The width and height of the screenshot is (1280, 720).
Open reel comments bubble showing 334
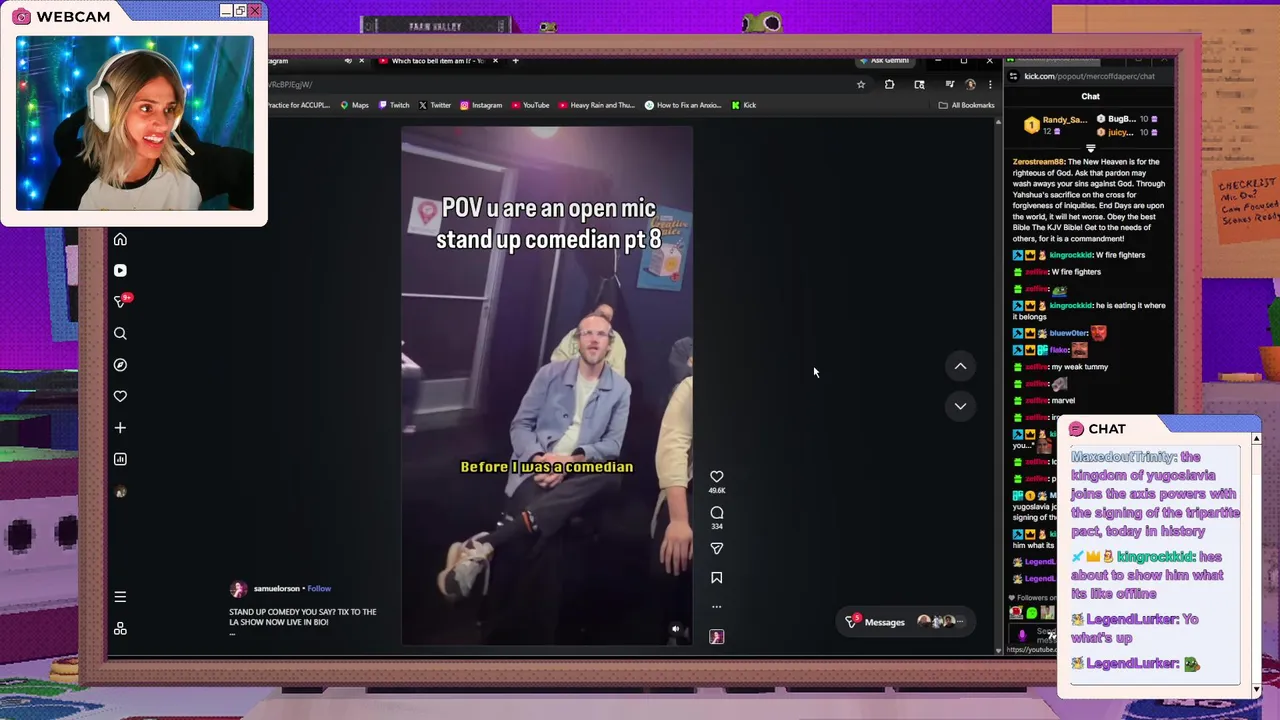point(716,513)
